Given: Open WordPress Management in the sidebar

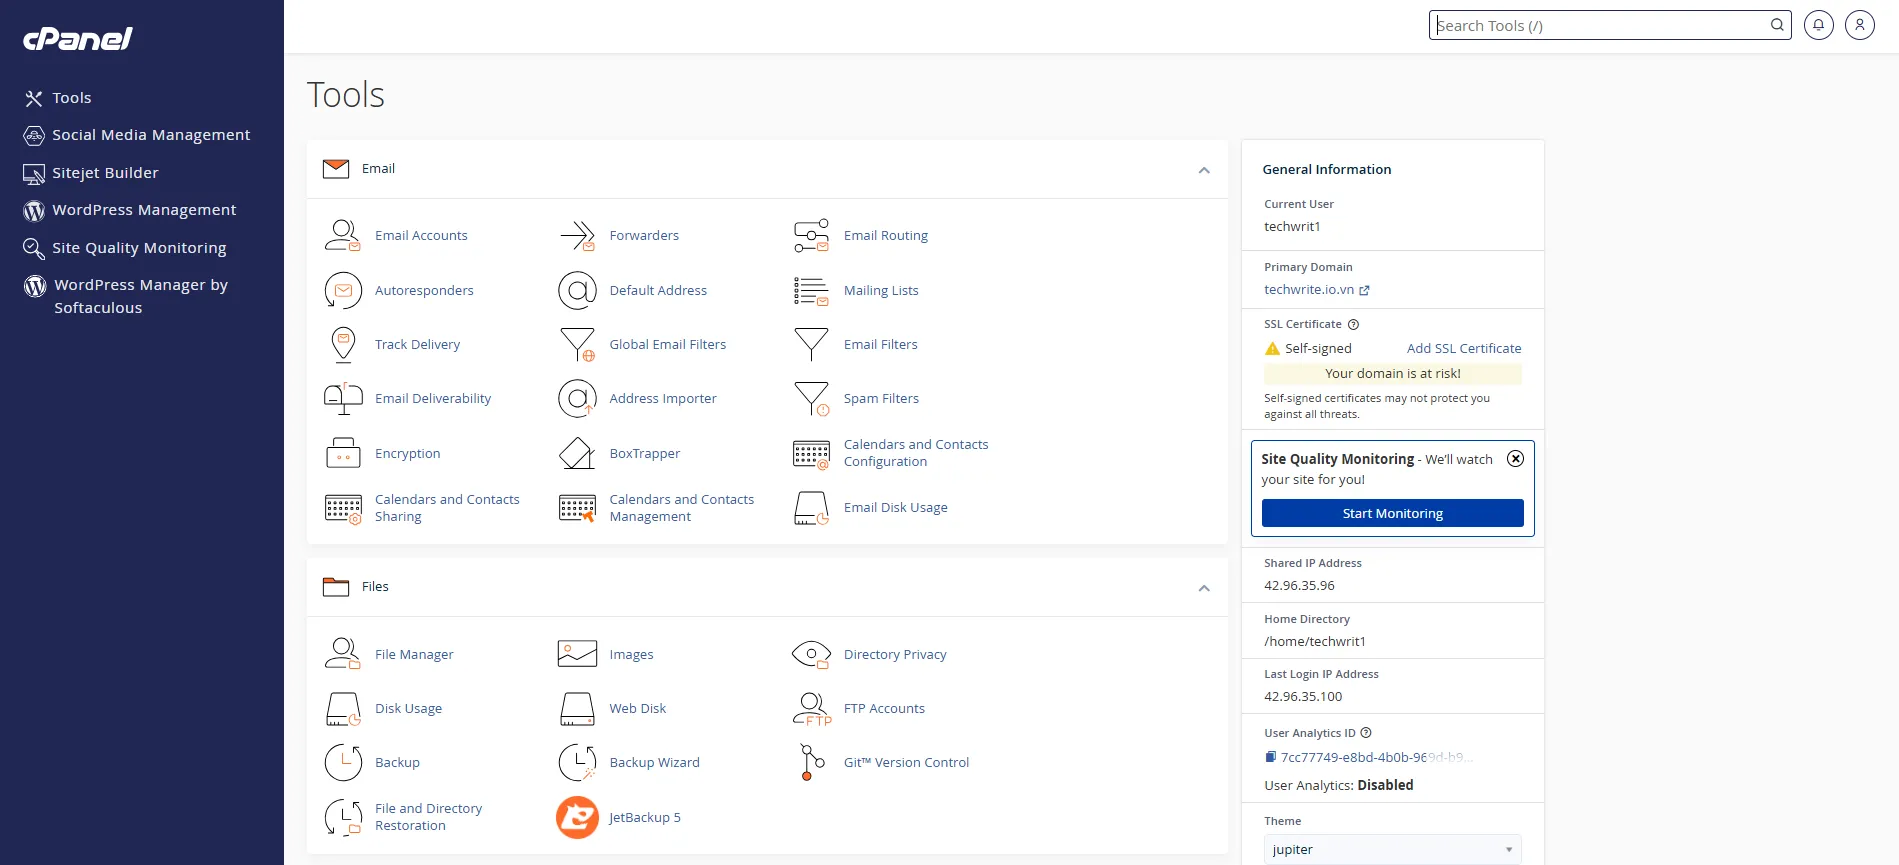Looking at the screenshot, I should coord(130,210).
